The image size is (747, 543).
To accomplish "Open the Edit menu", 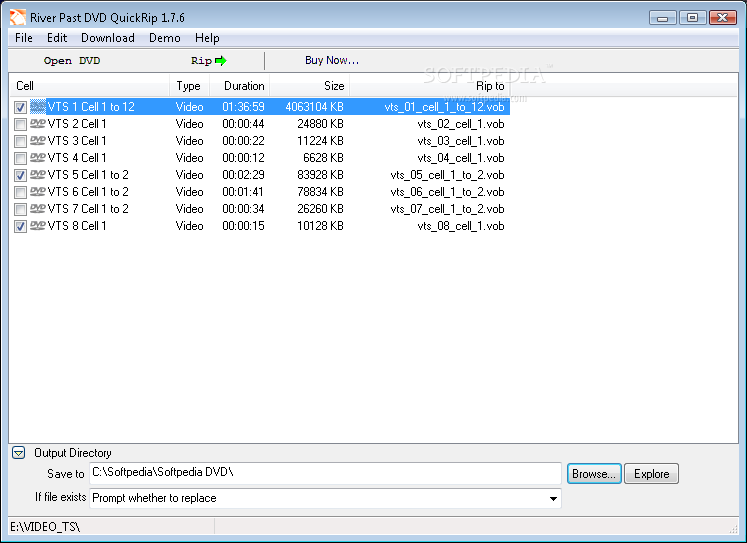I will [x=57, y=38].
